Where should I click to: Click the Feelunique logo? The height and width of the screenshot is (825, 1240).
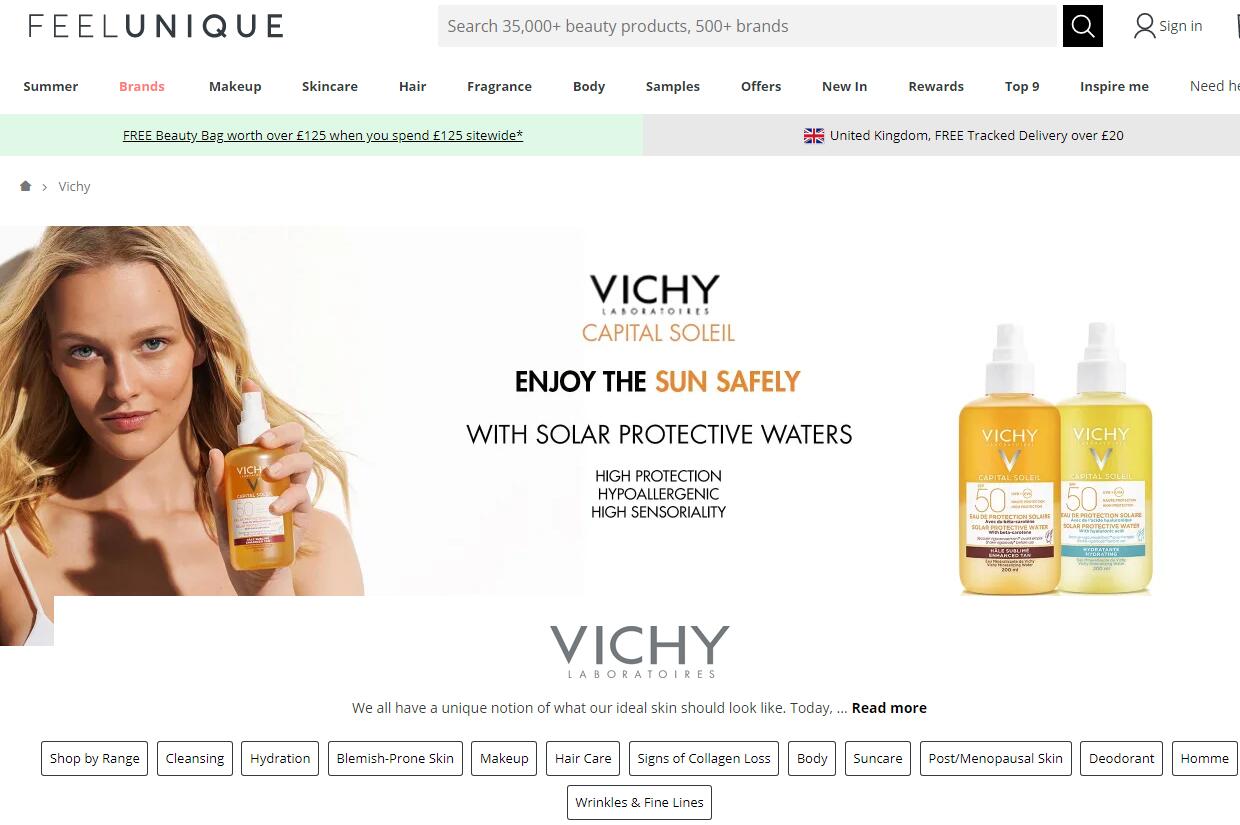(156, 26)
